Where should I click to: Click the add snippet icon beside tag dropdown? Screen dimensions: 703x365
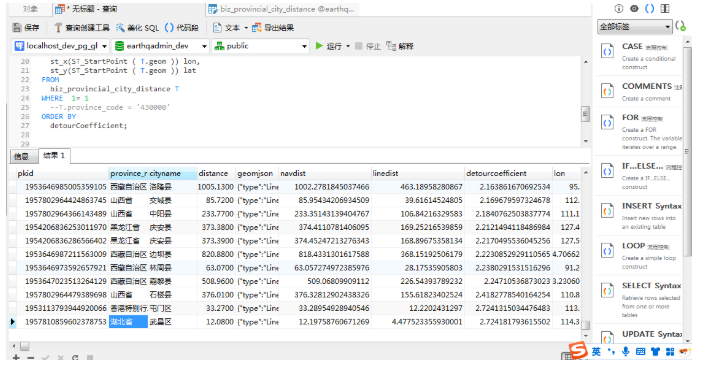point(681,26)
